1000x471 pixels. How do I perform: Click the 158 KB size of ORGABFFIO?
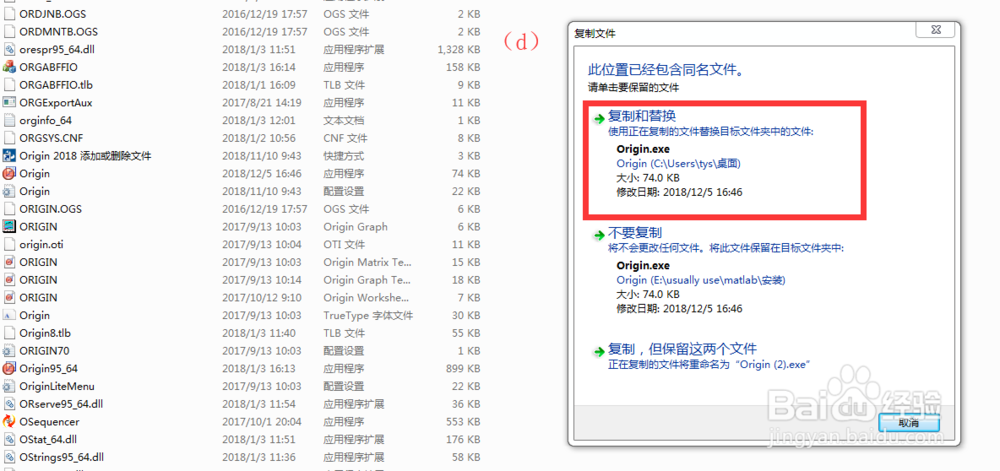[463, 67]
